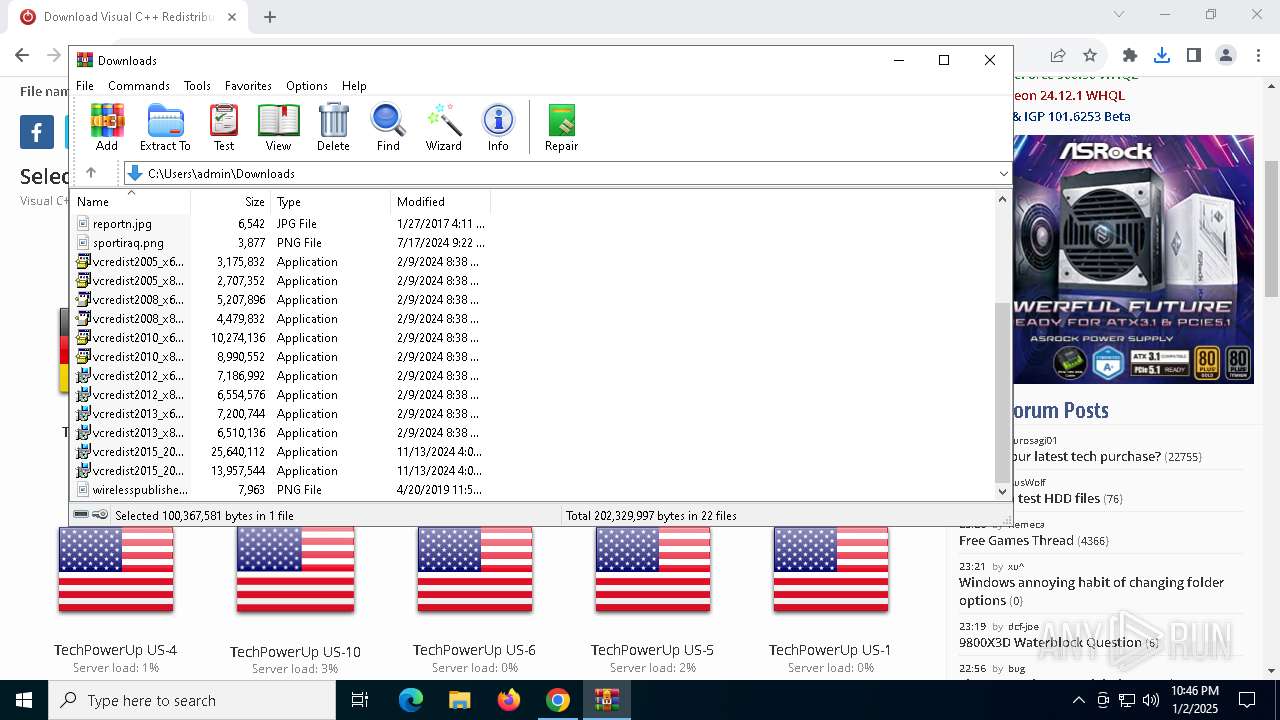The width and height of the screenshot is (1280, 720).
Task: Click the View file toolbar icon
Action: pyautogui.click(x=278, y=127)
